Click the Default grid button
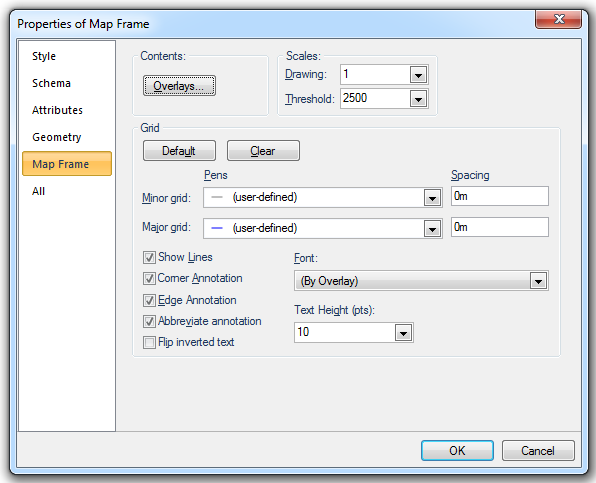 (x=179, y=151)
